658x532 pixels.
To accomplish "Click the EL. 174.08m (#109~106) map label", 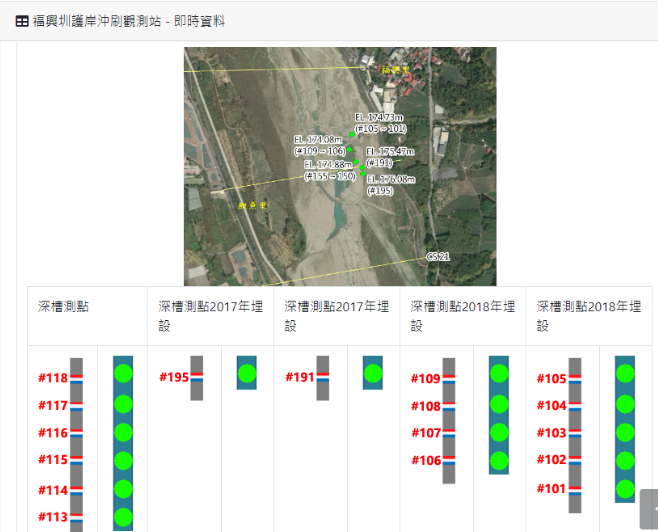I will (320, 145).
